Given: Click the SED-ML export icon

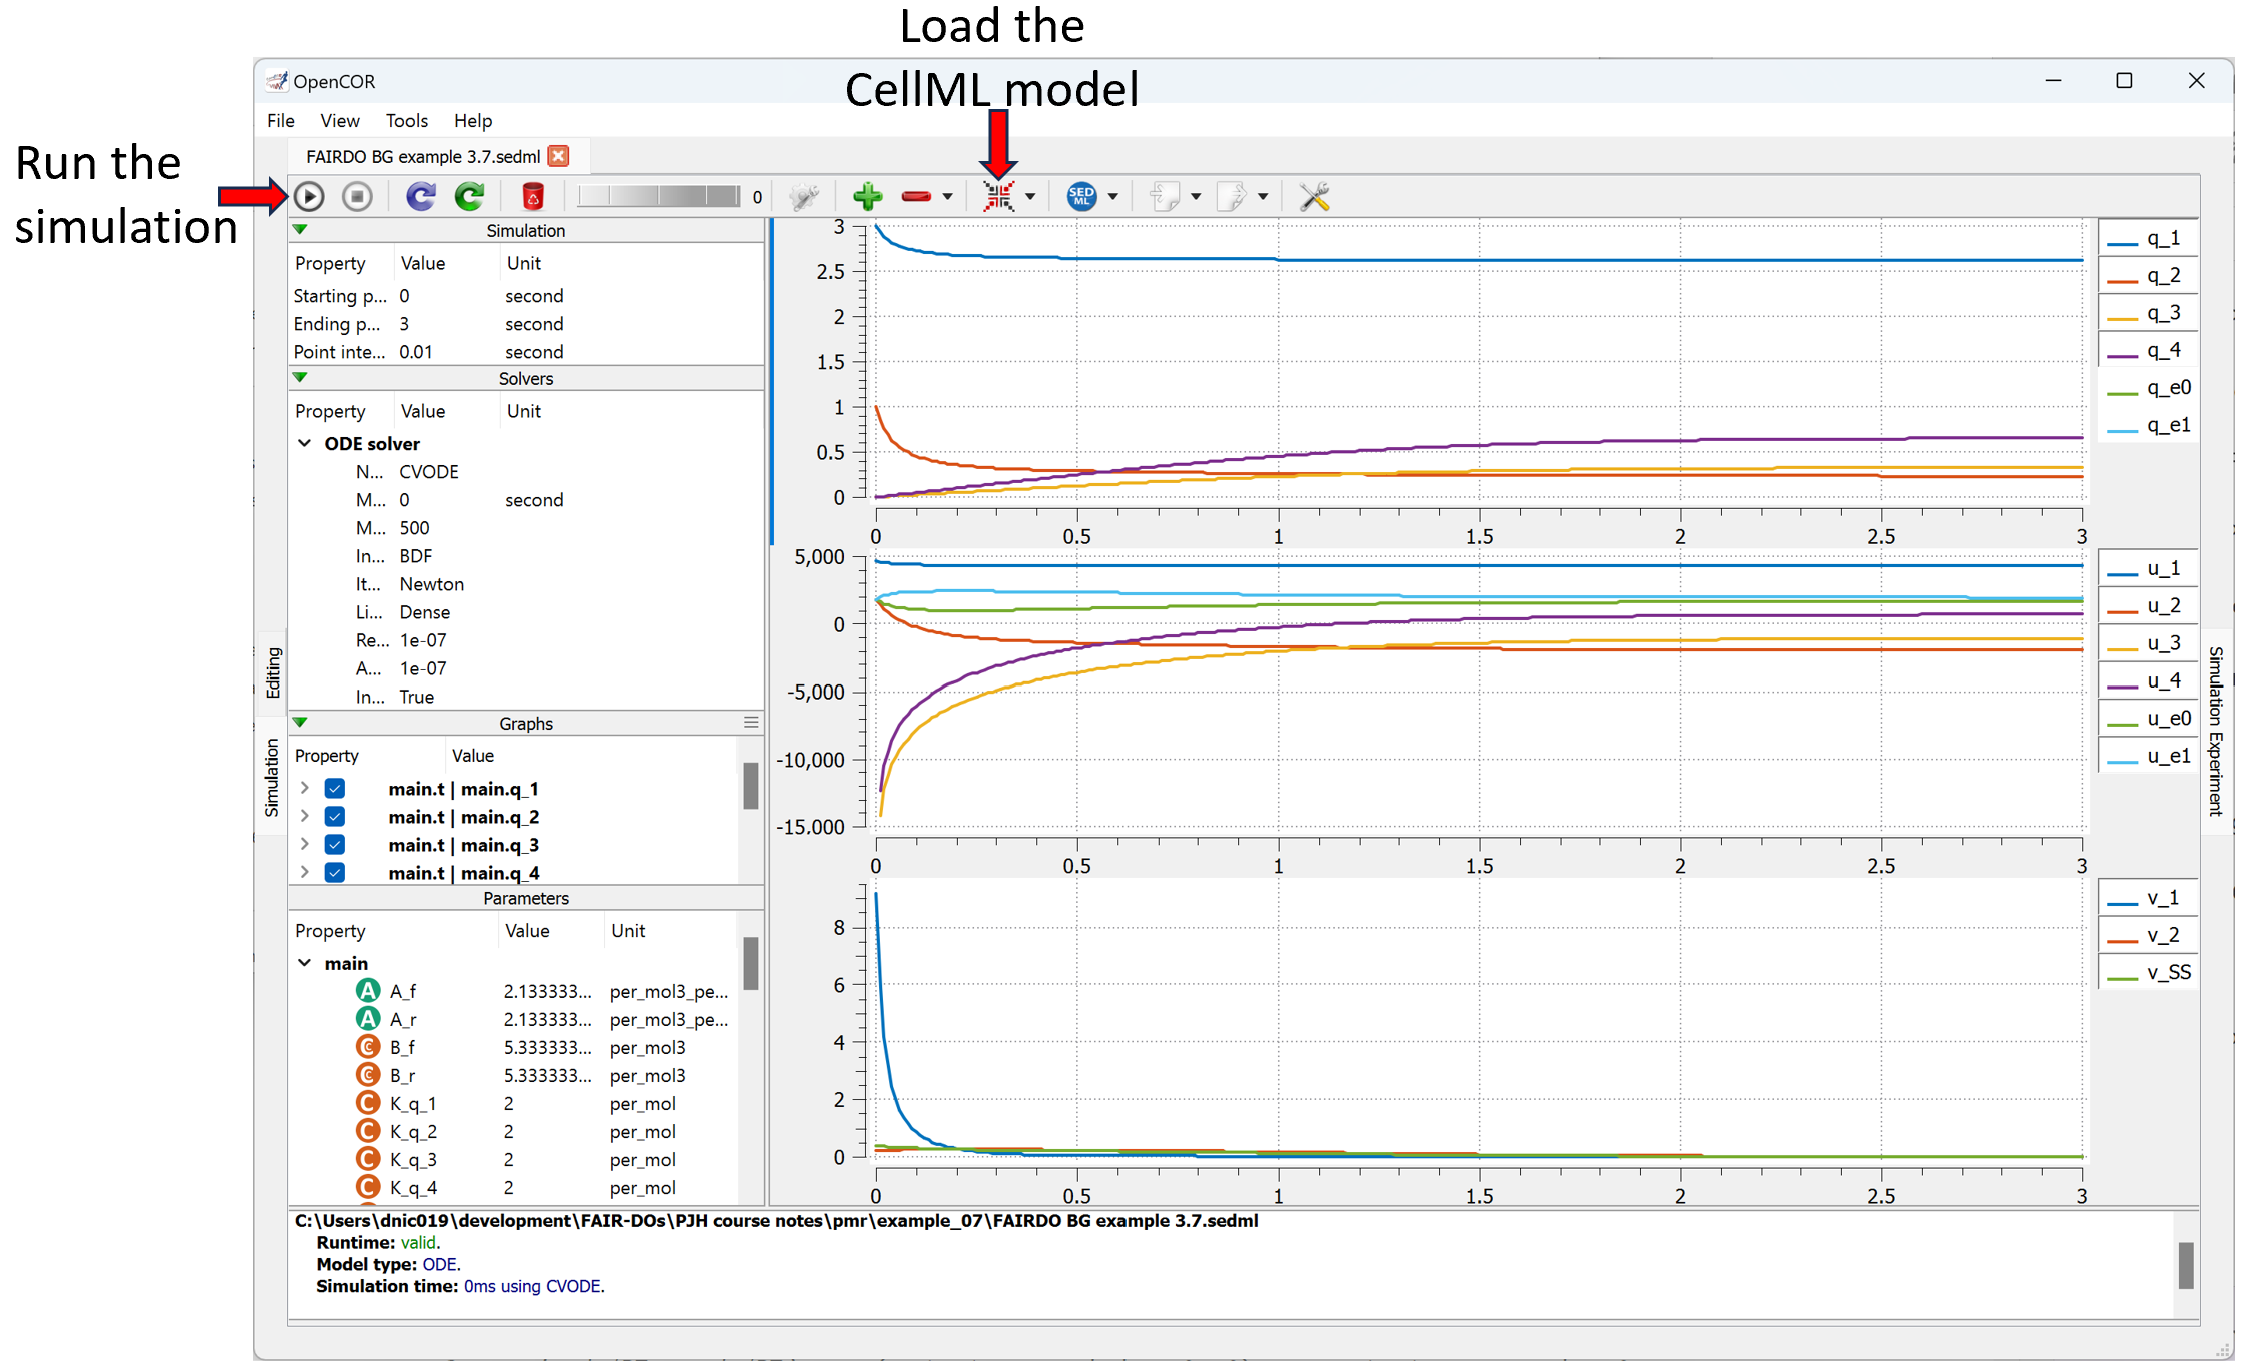Looking at the screenshot, I should [x=1081, y=196].
